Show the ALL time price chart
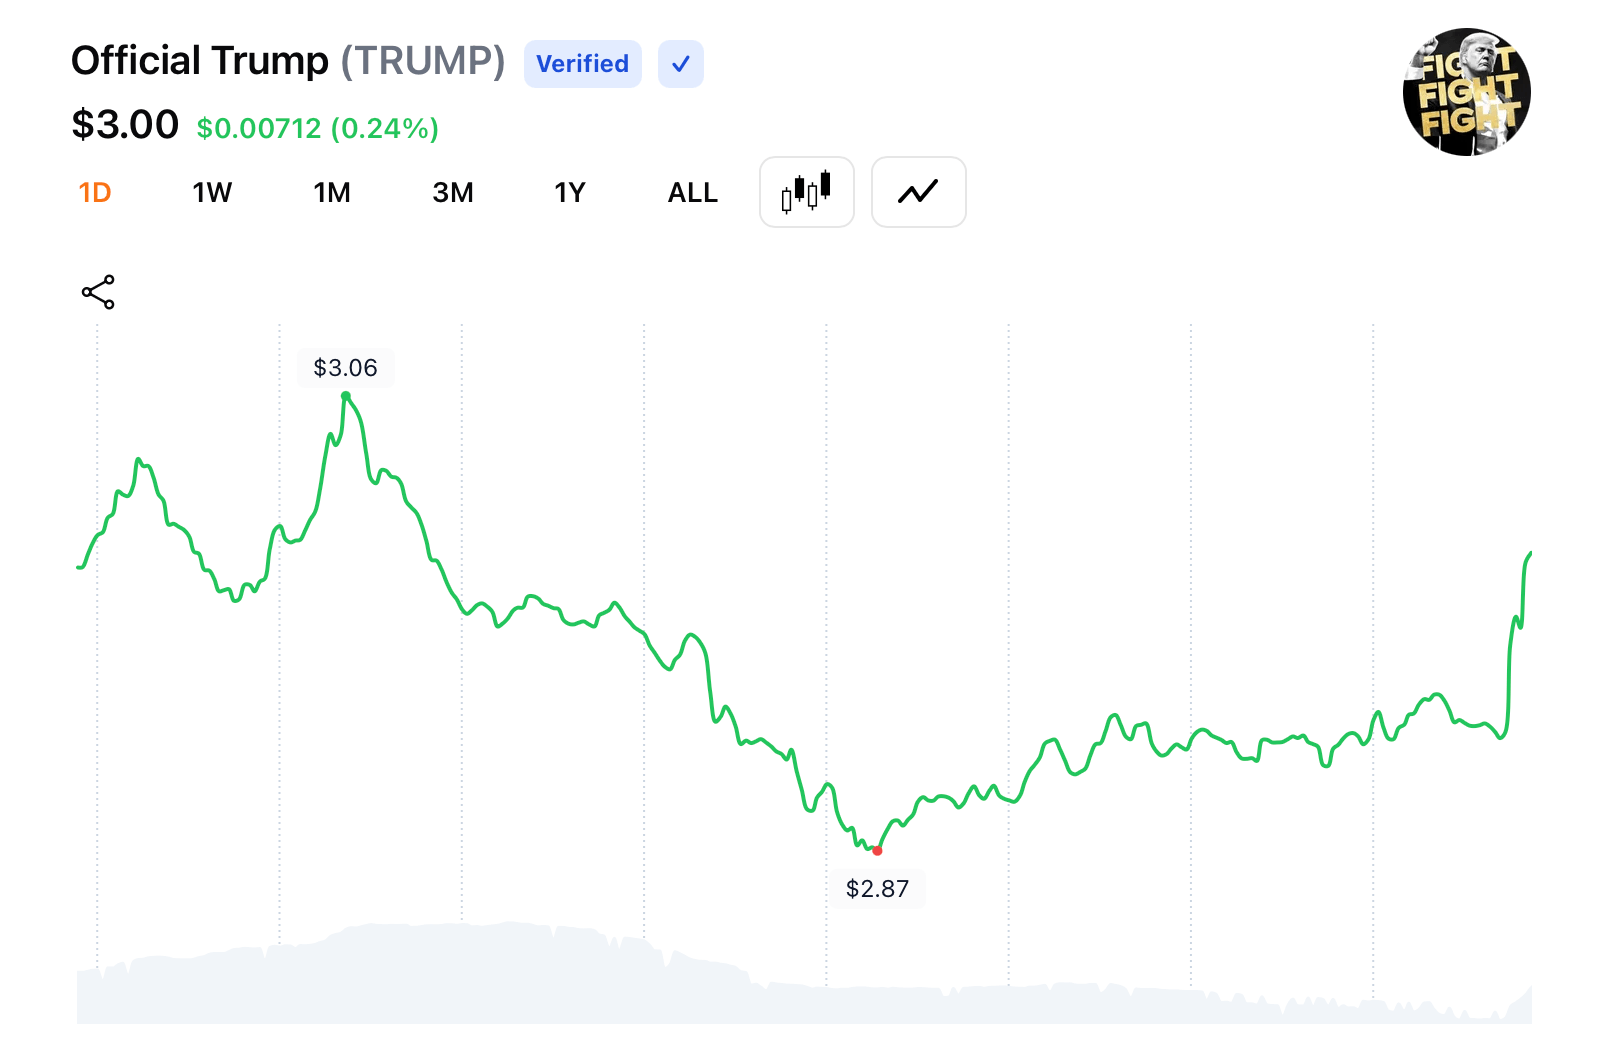 [x=692, y=192]
